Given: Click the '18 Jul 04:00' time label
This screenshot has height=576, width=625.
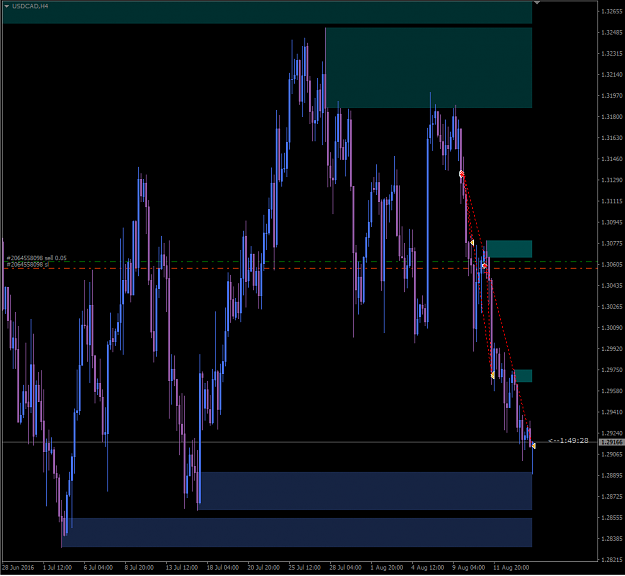Looking at the screenshot, I should coord(222,568).
